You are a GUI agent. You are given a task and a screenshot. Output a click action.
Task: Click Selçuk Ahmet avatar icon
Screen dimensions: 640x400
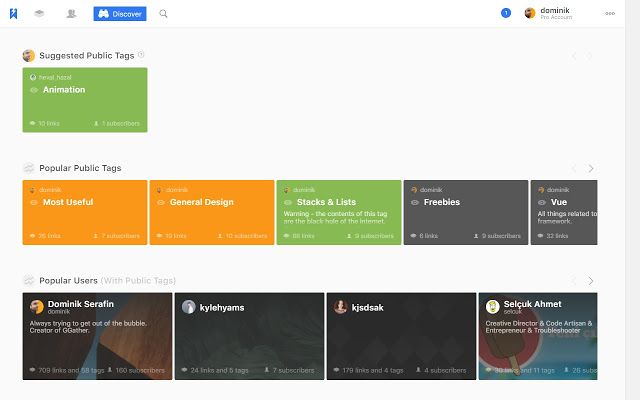492,307
